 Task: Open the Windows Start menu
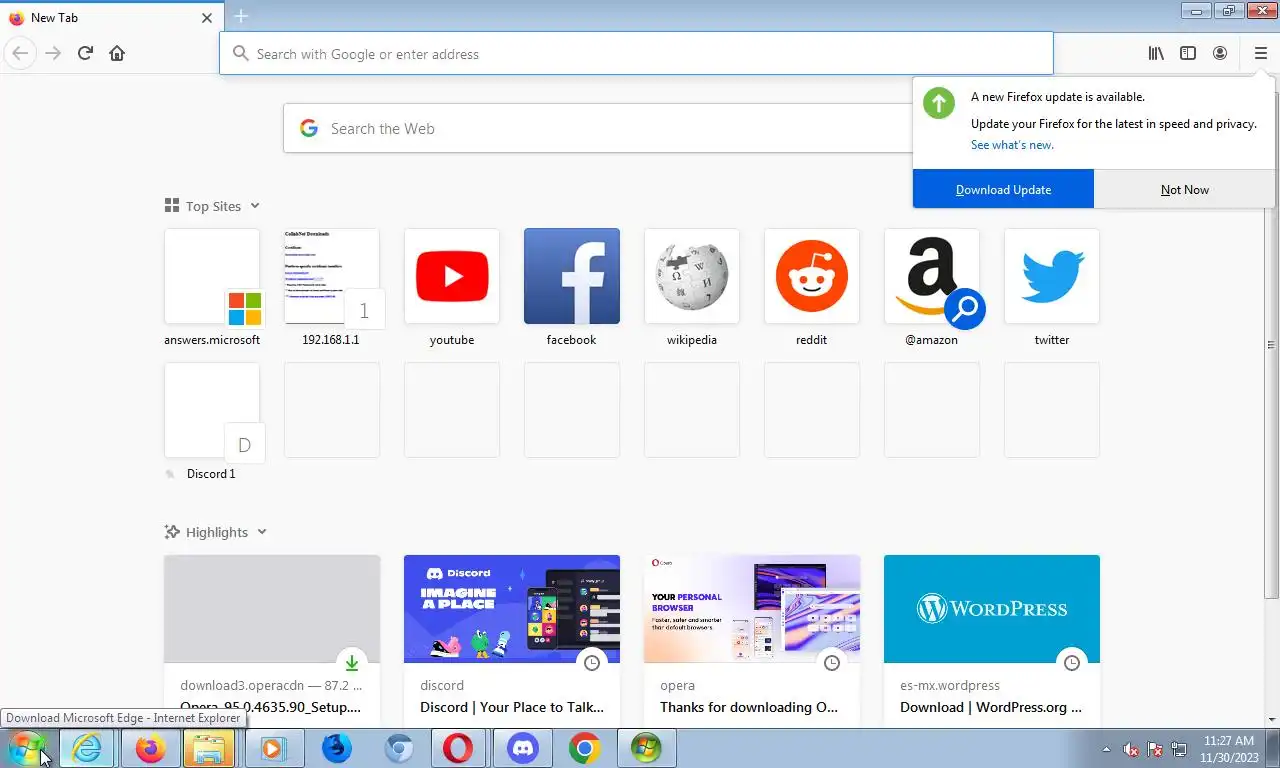(26, 747)
